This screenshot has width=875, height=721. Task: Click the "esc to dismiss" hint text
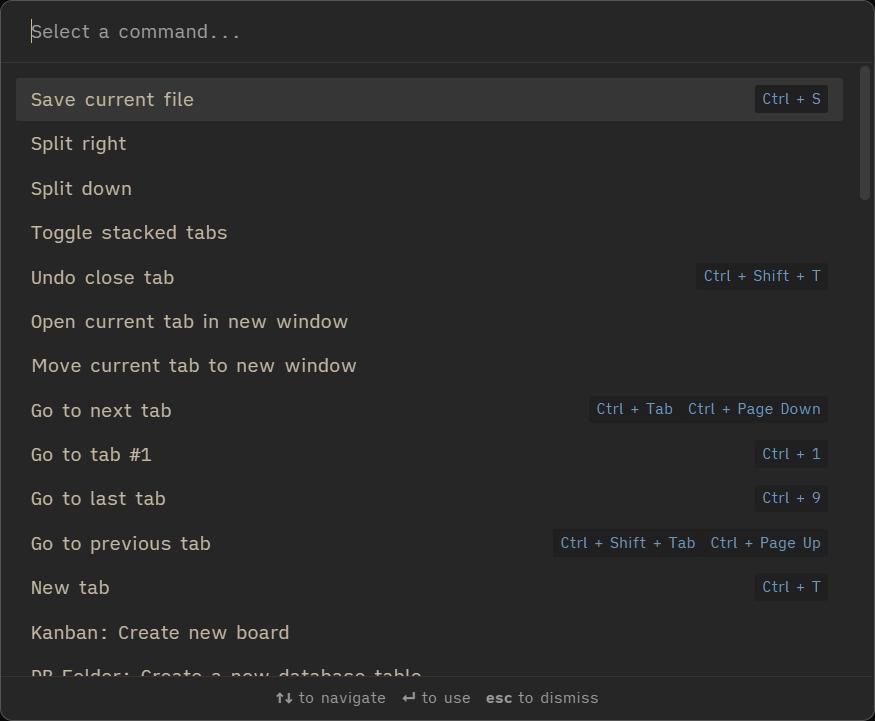[x=542, y=698]
